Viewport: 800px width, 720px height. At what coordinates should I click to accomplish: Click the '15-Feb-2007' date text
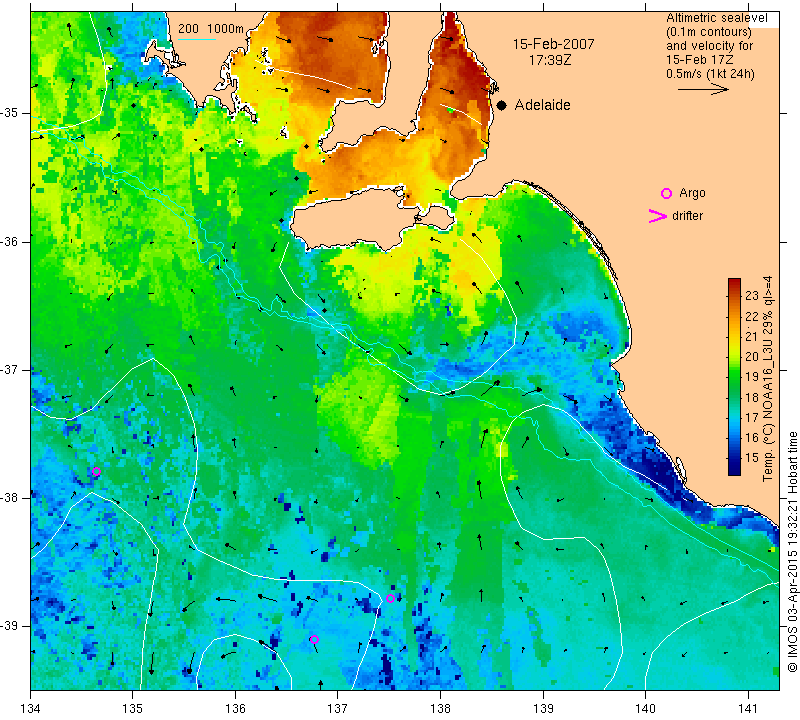pyautogui.click(x=554, y=44)
